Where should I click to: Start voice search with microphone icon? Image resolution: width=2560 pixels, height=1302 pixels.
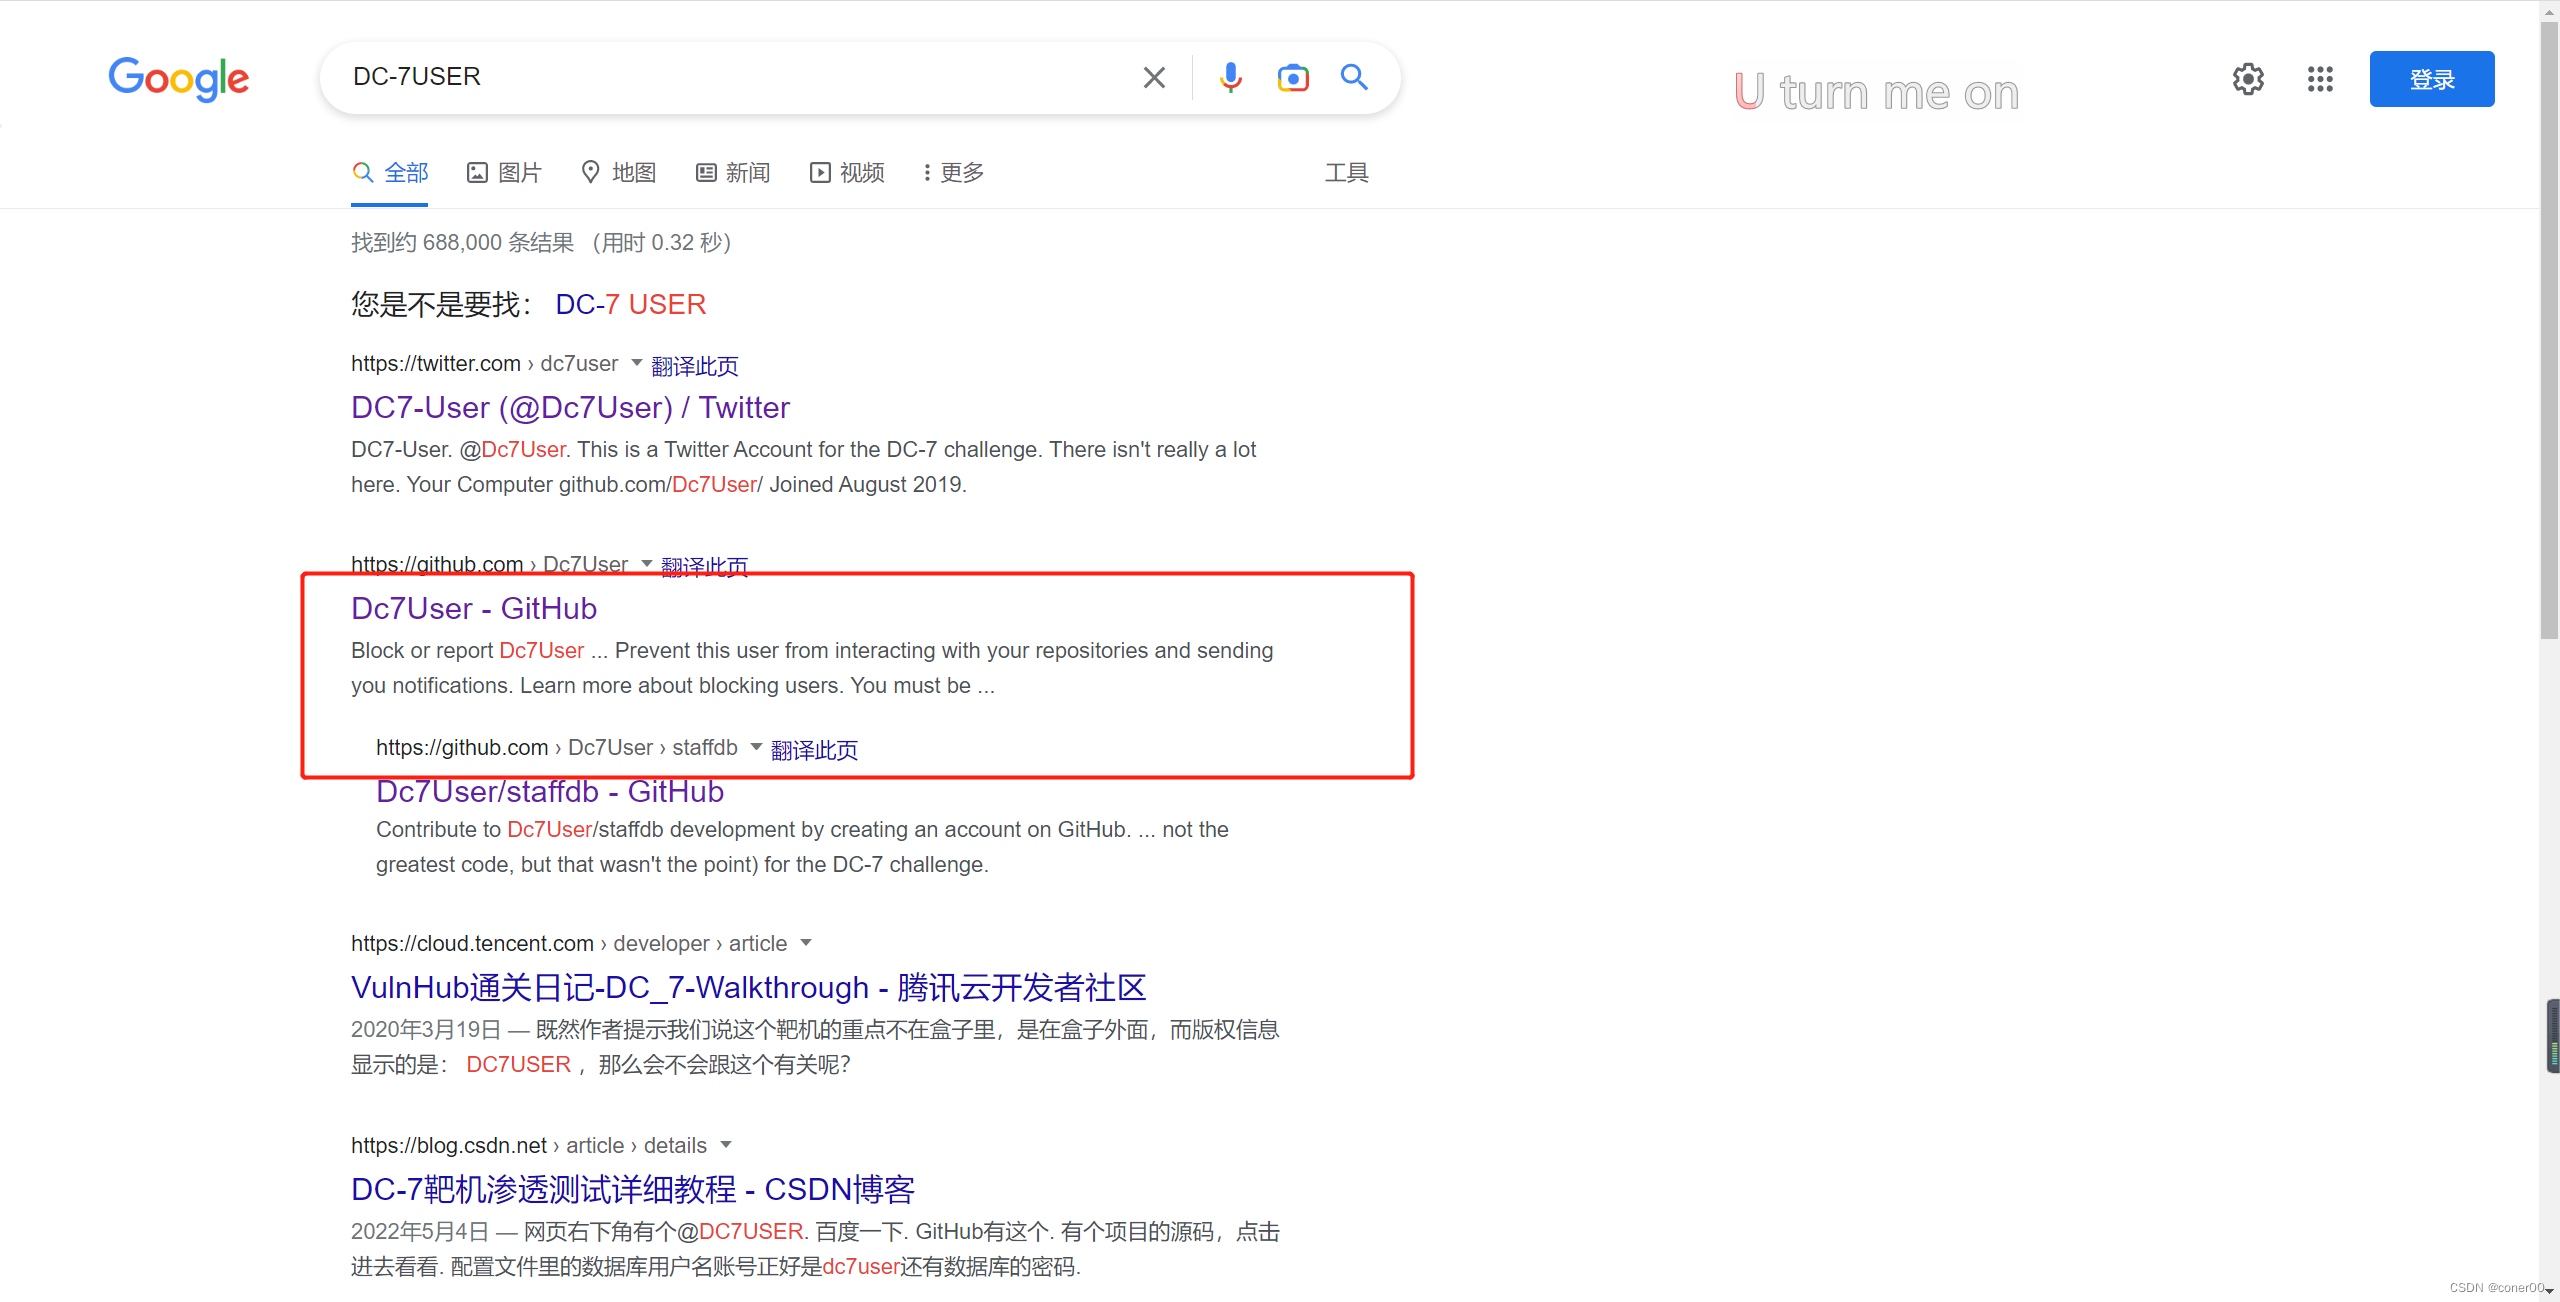(1230, 77)
